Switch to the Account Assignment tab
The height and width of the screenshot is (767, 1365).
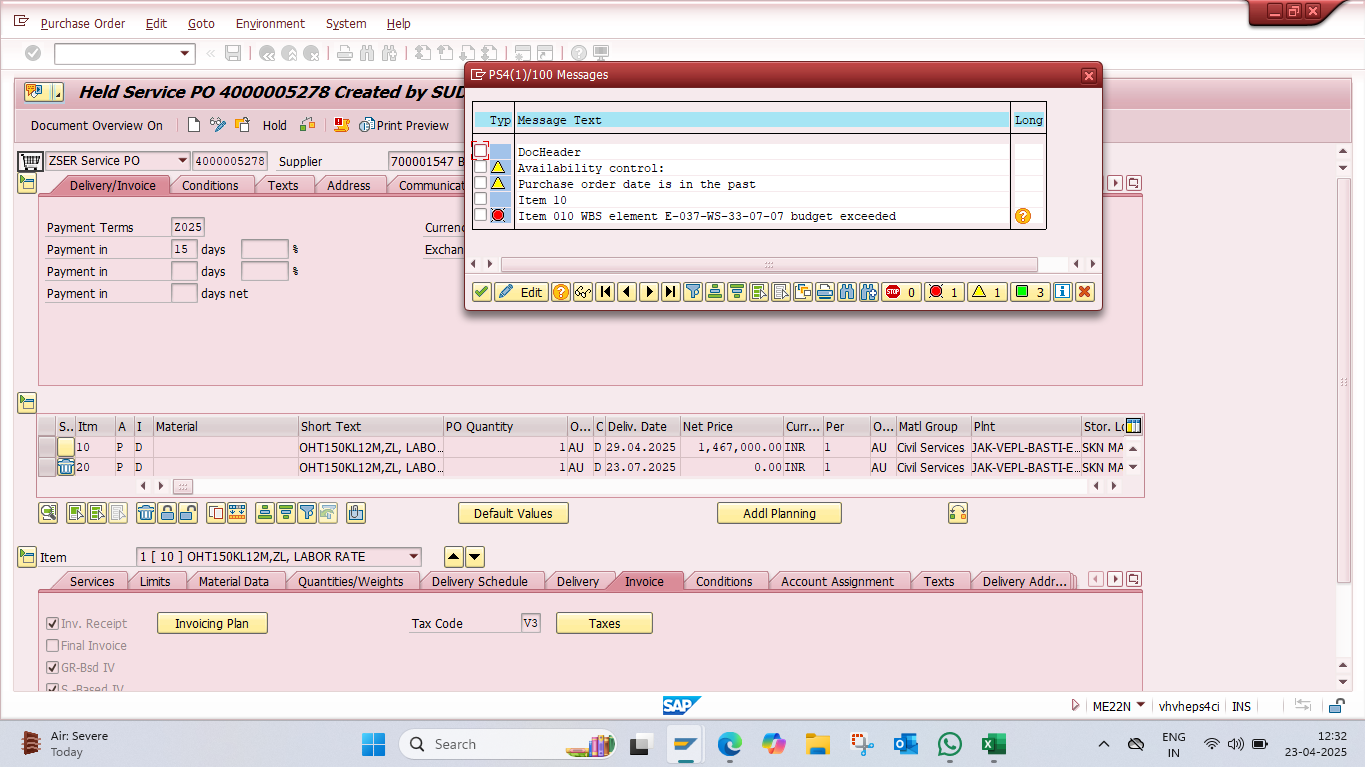coord(837,581)
